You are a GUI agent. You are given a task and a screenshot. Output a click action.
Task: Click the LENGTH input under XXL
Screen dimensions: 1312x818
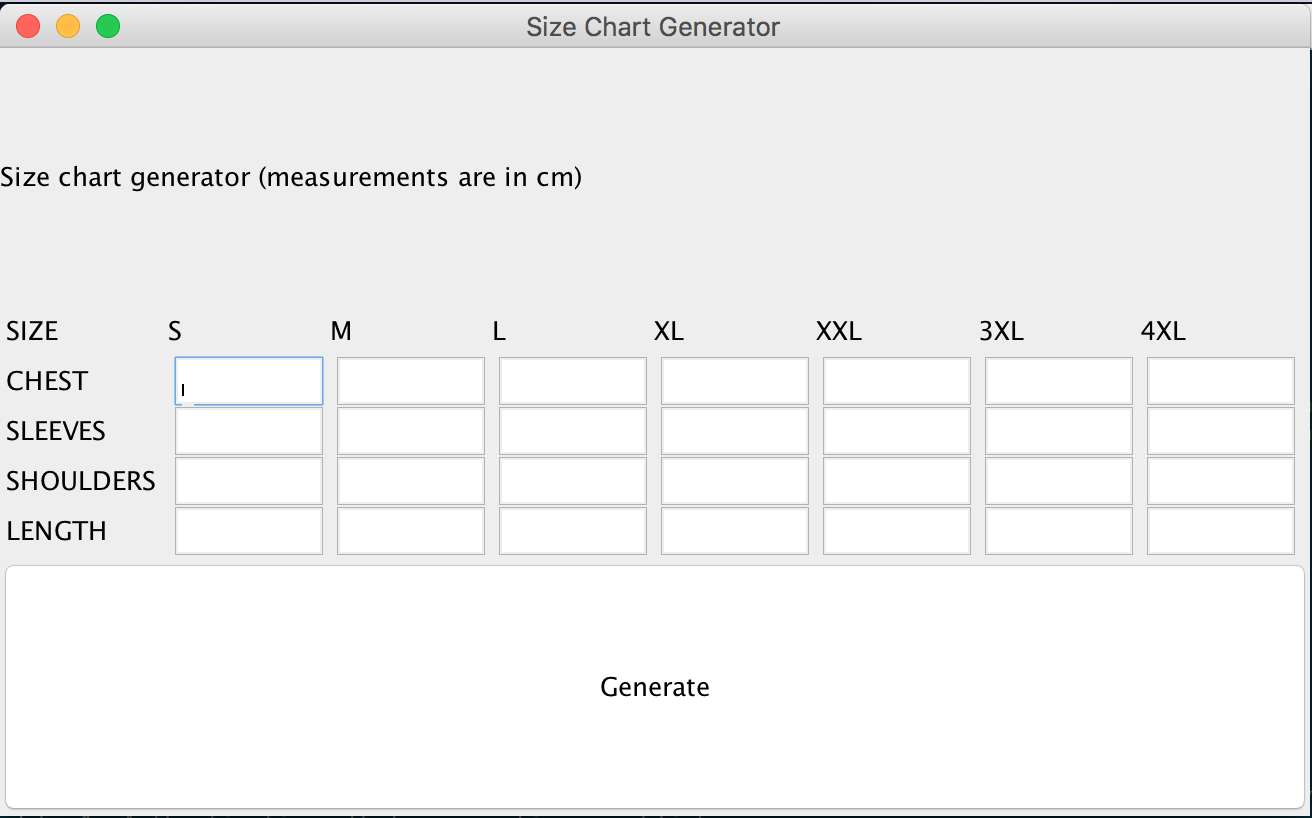pos(897,531)
